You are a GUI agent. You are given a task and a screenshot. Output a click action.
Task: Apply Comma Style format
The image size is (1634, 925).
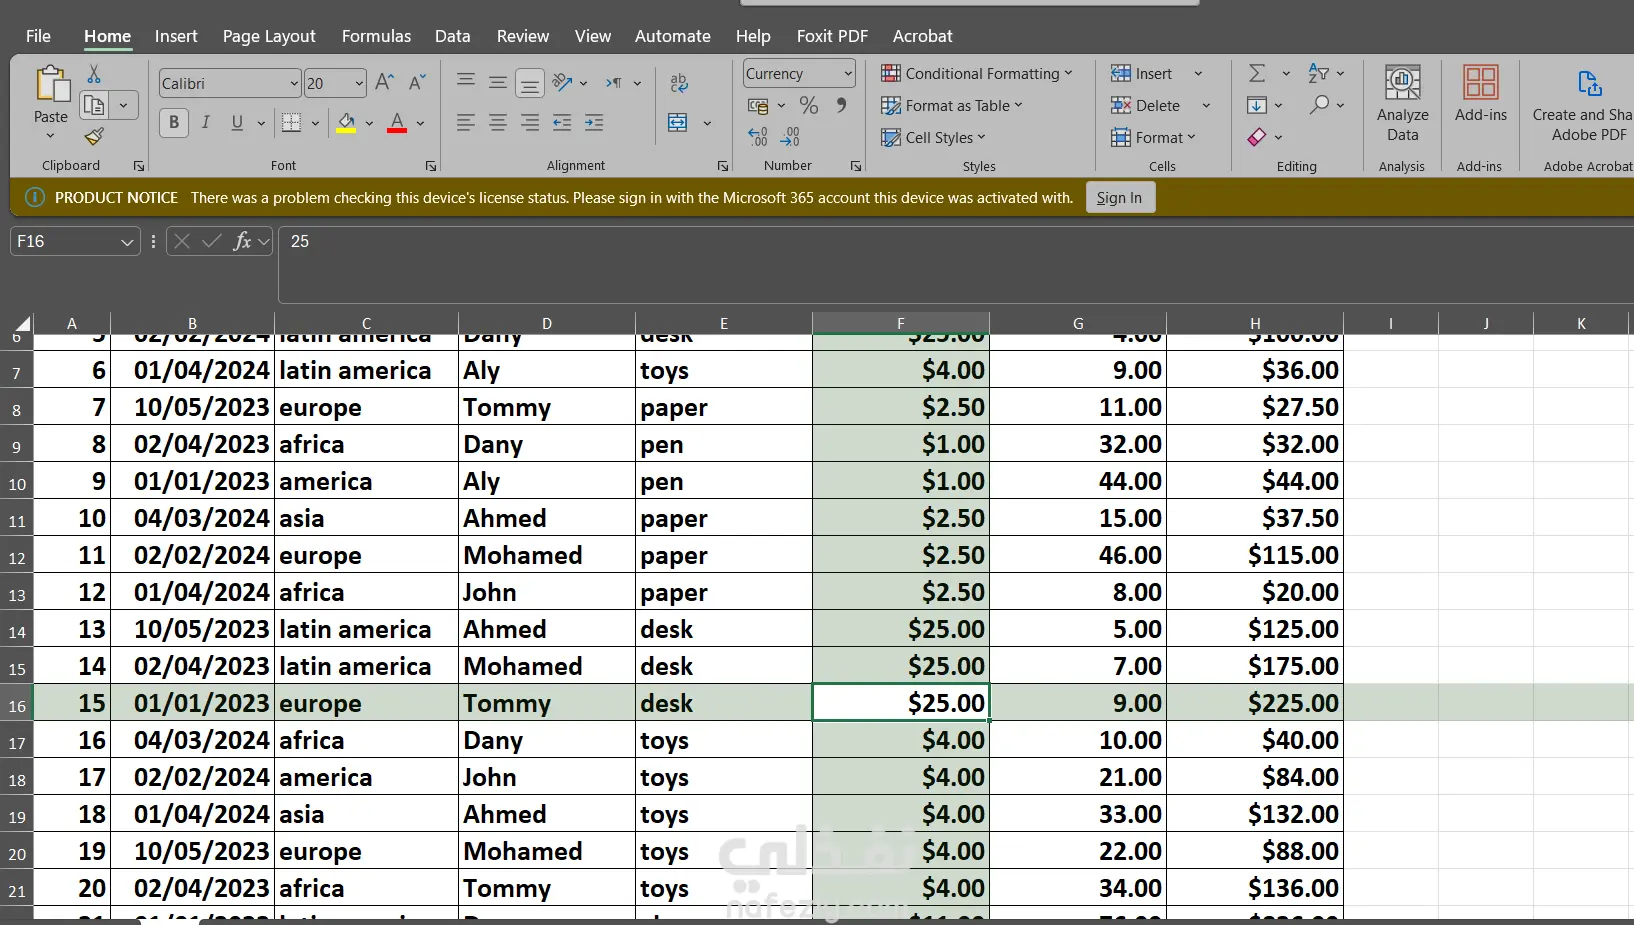(x=841, y=105)
